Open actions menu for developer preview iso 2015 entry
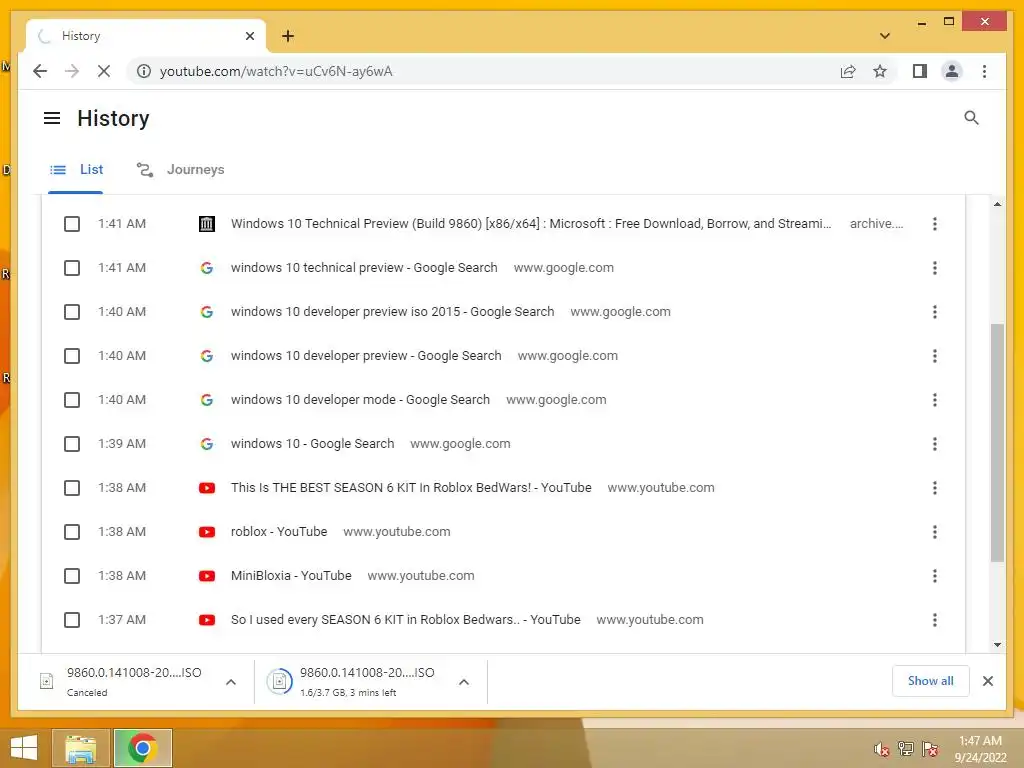Viewport: 1024px width, 768px height. 935,312
